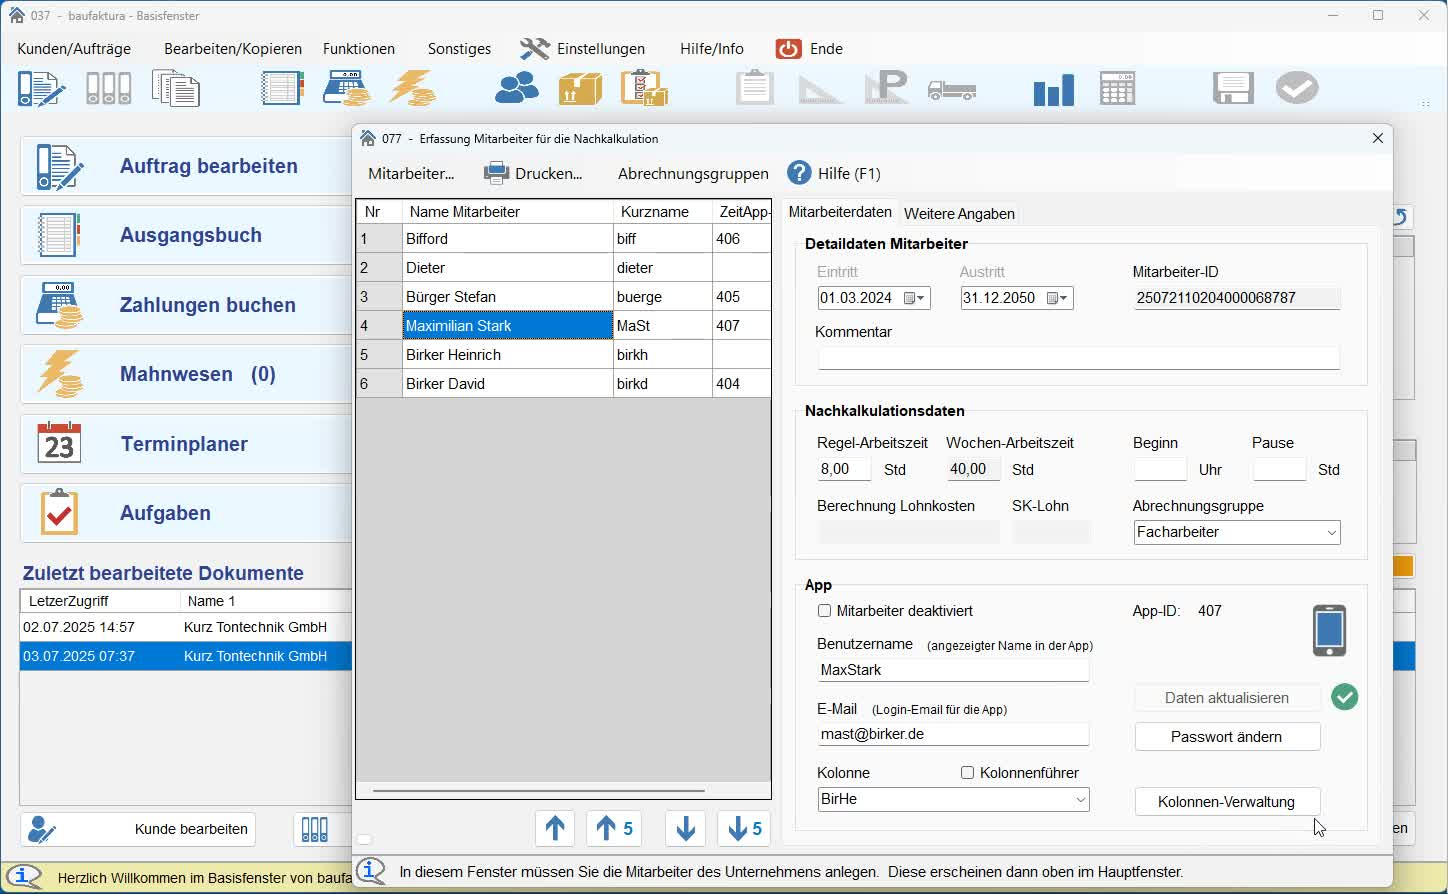Open Kolonnen-Verwaltung
Viewport: 1448px width, 894px height.
[1226, 802]
